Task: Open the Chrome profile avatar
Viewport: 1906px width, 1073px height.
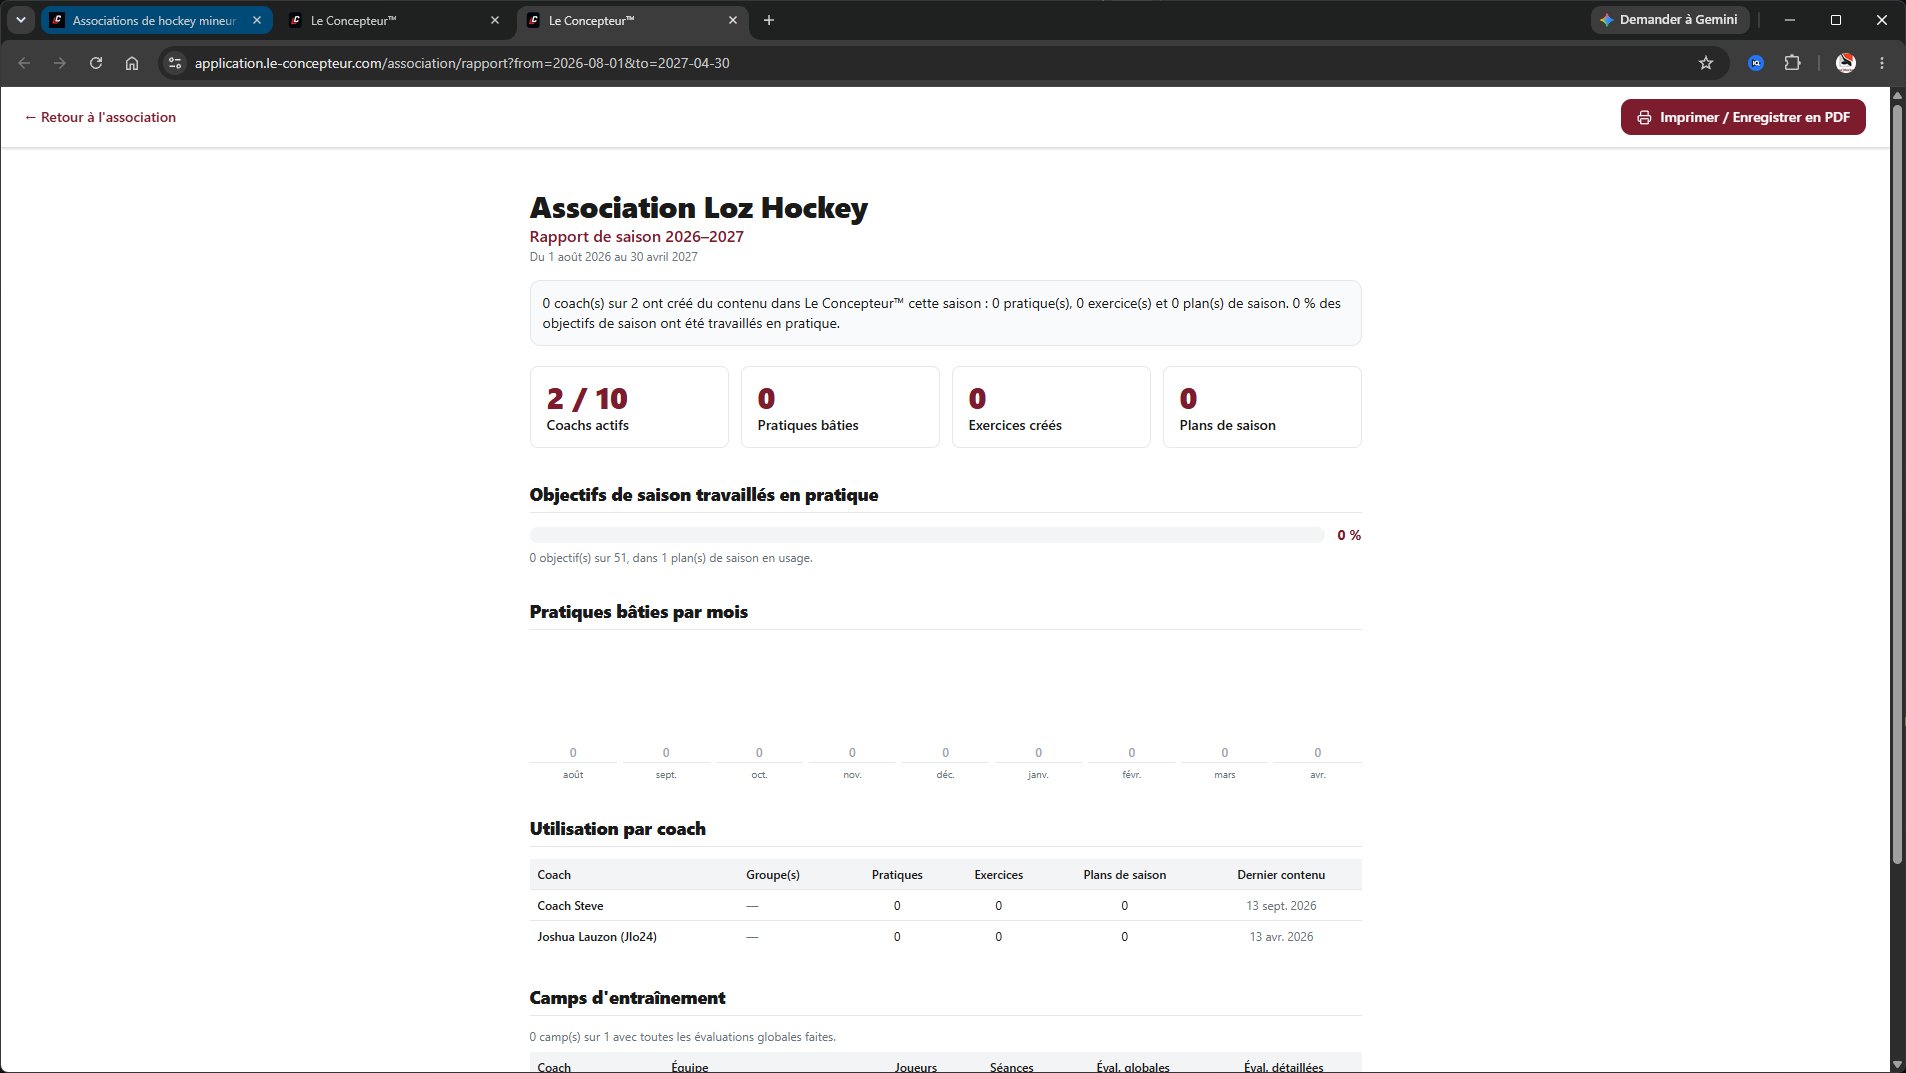Action: [x=1846, y=63]
